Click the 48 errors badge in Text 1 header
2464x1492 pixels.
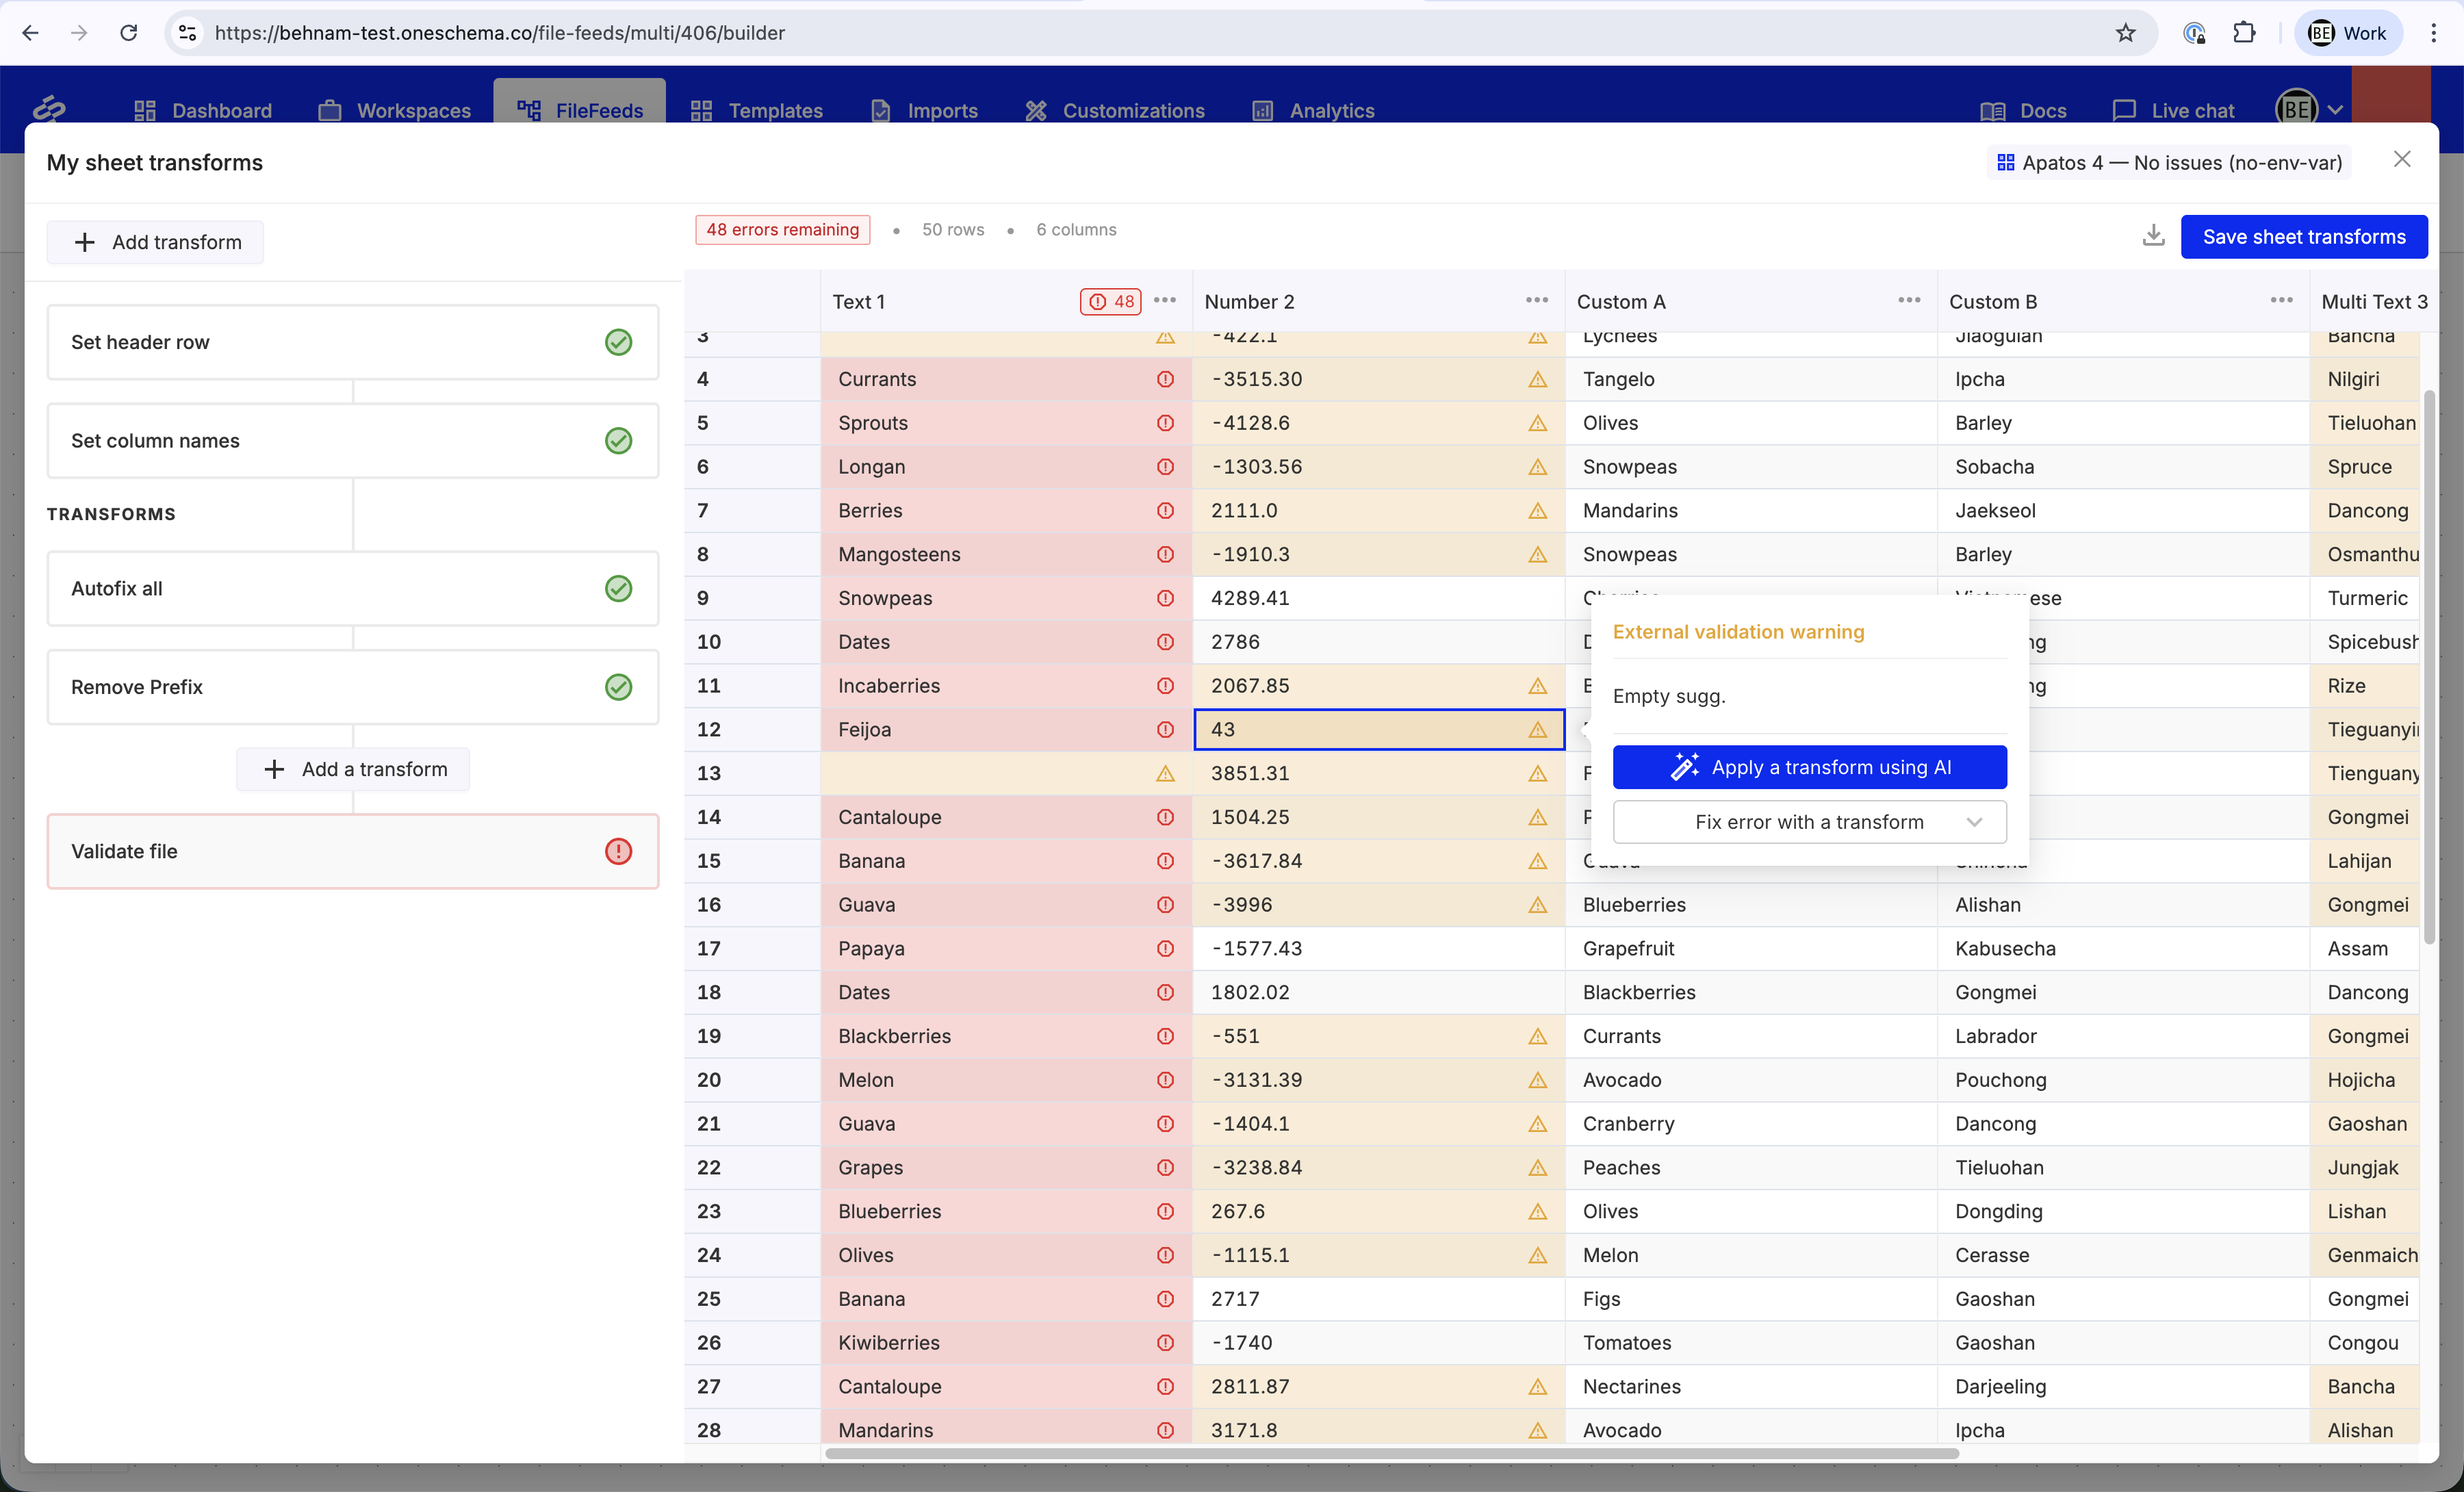1111,301
